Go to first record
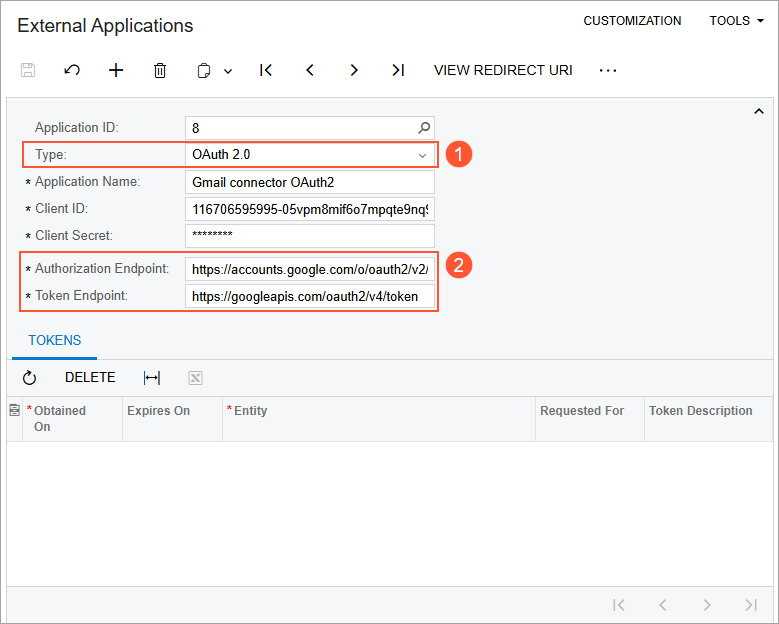 pos(266,70)
